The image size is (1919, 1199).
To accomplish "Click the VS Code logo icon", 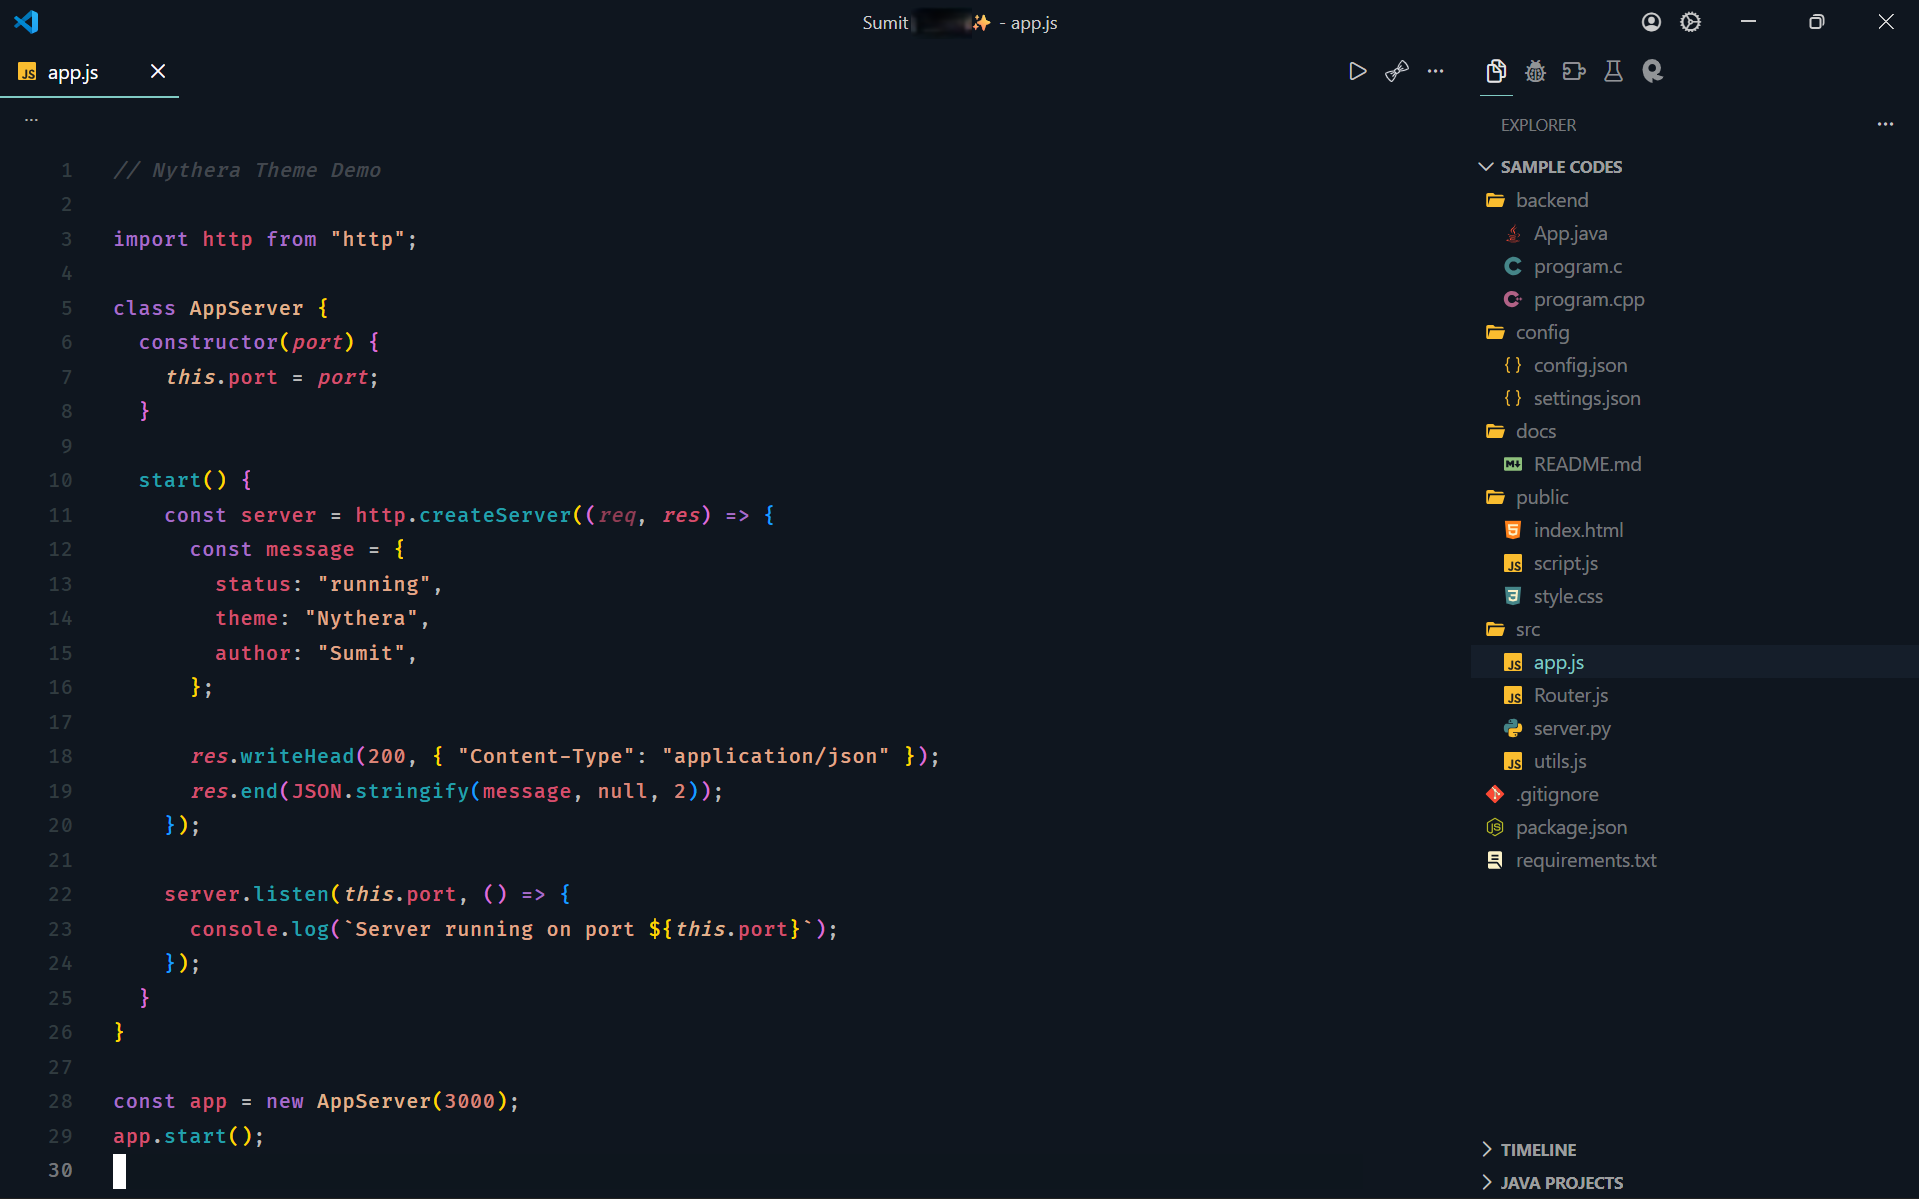I will point(26,22).
